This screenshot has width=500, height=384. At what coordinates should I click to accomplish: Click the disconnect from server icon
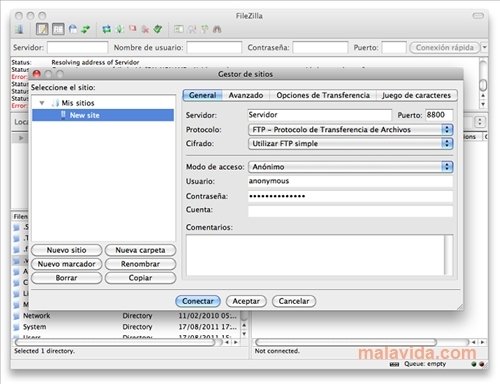[x=145, y=29]
